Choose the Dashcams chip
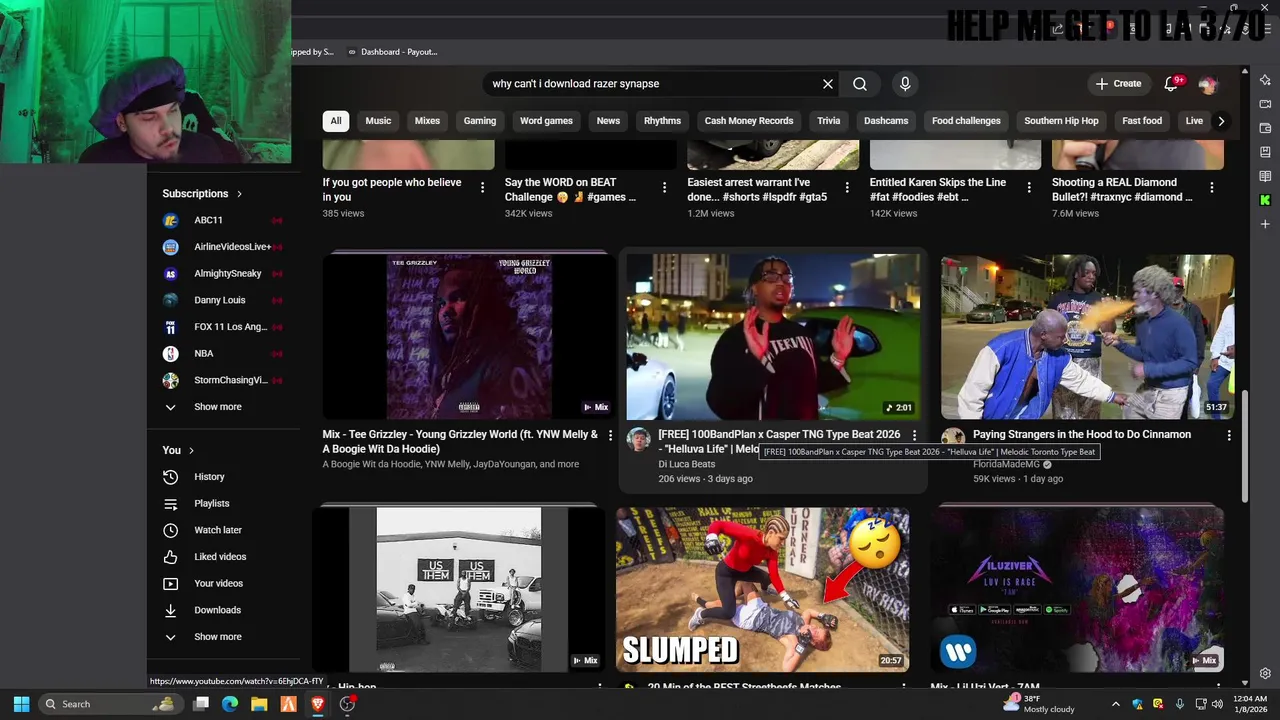The image size is (1280, 720). tap(886, 121)
